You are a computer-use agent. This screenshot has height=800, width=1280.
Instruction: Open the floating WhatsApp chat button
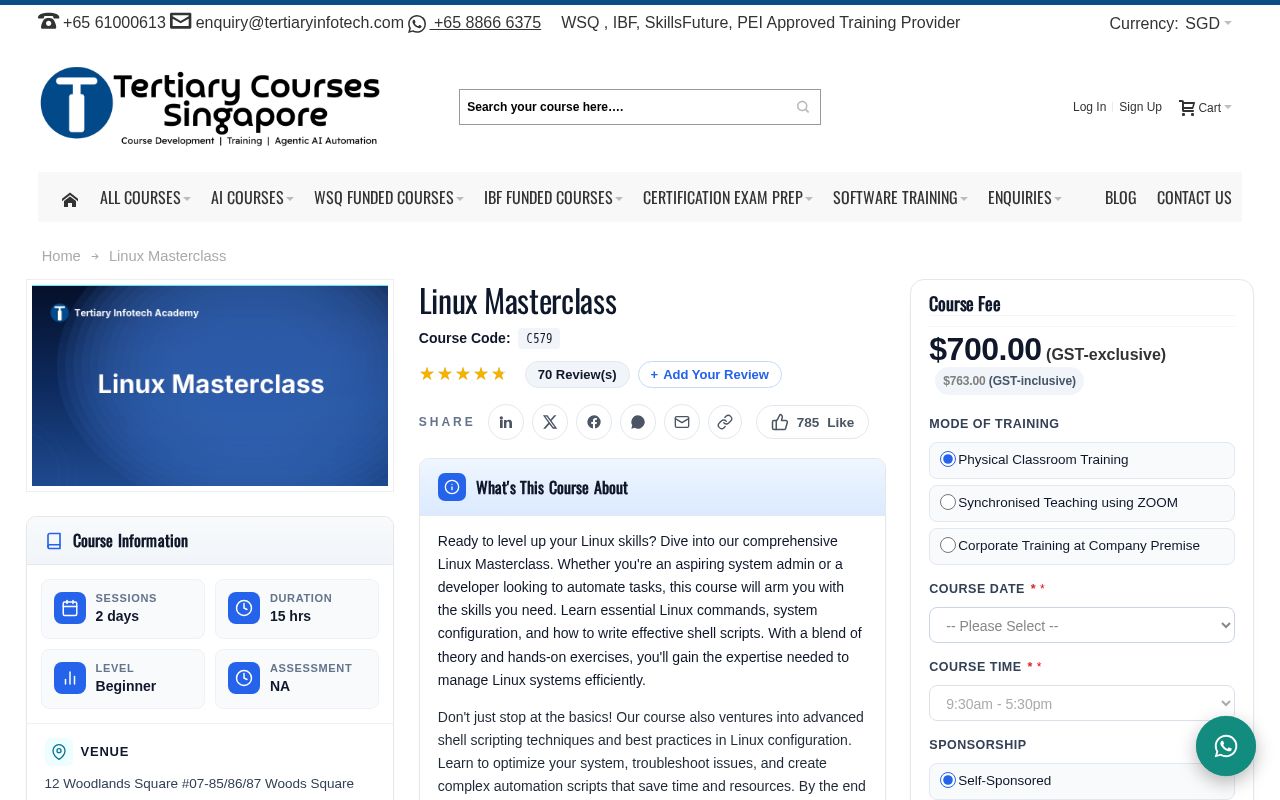[1226, 746]
